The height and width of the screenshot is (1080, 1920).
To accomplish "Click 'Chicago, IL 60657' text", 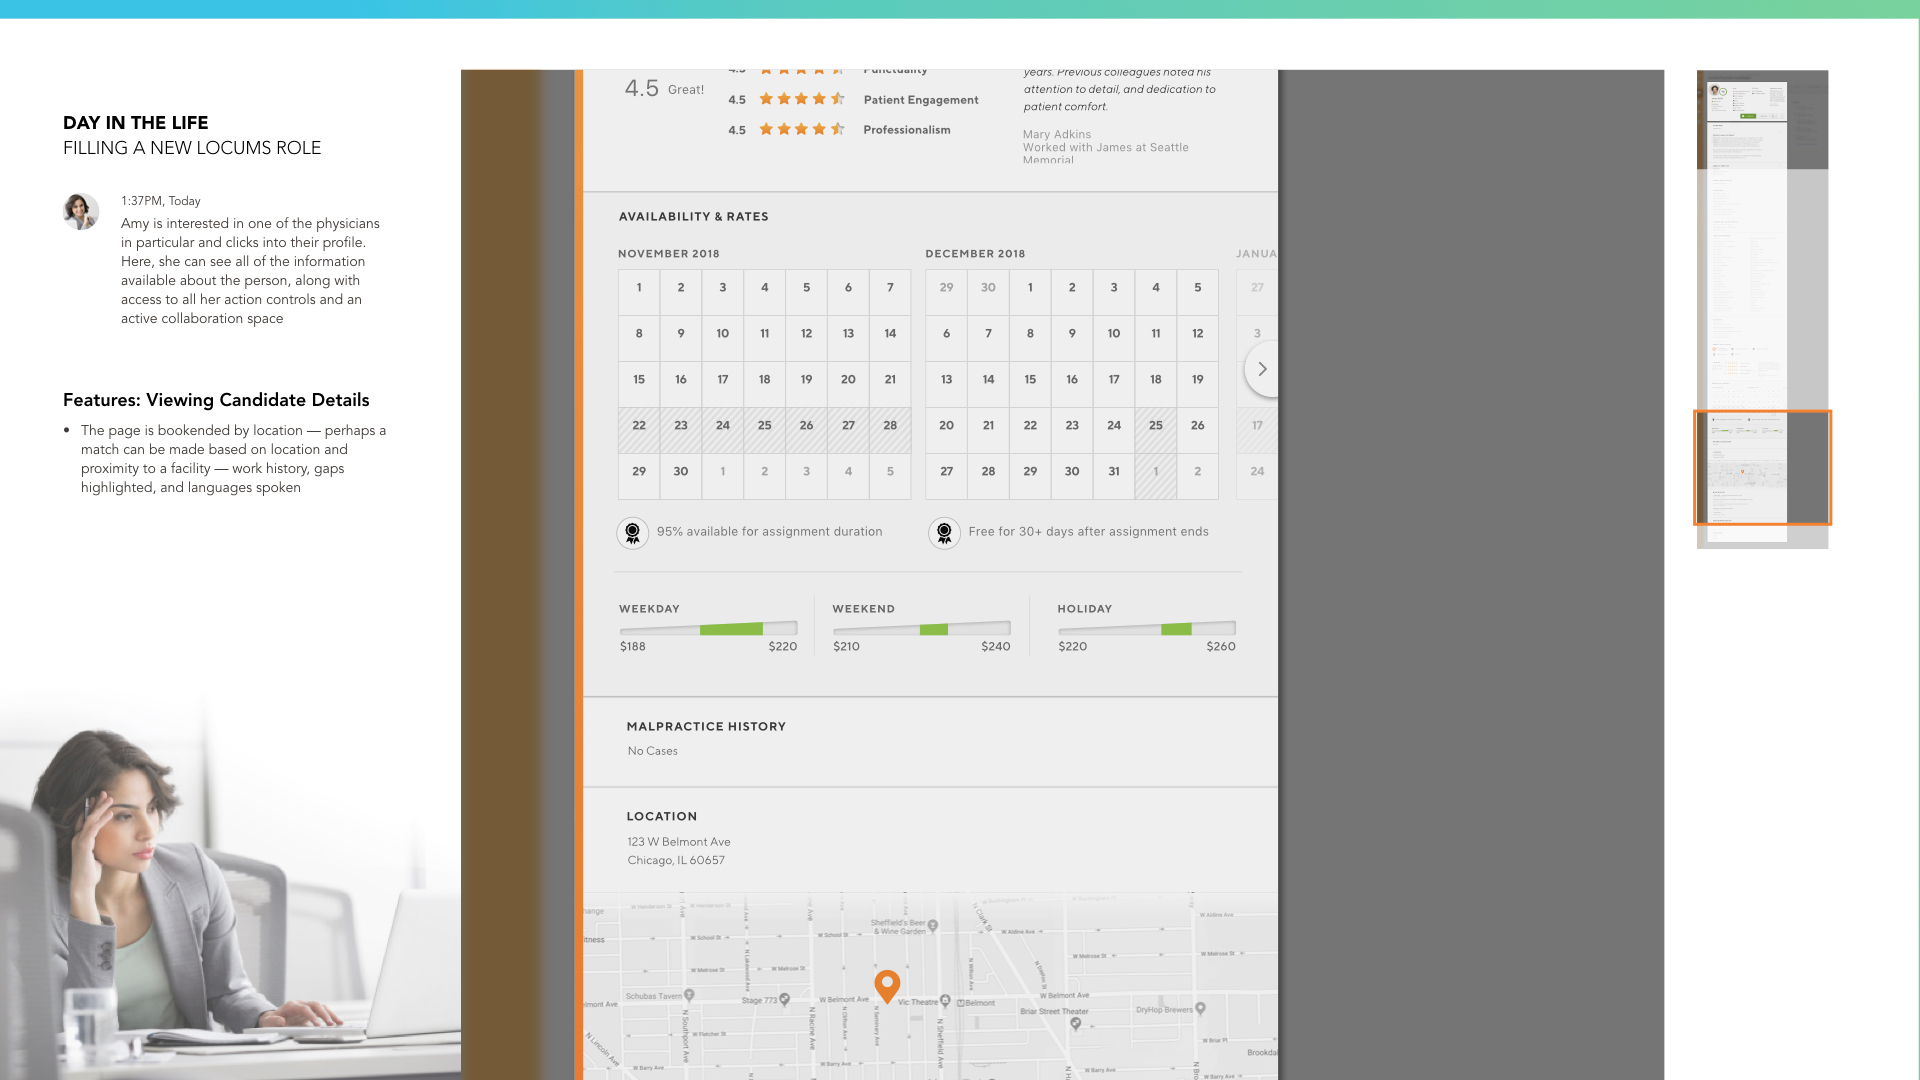I will (676, 860).
